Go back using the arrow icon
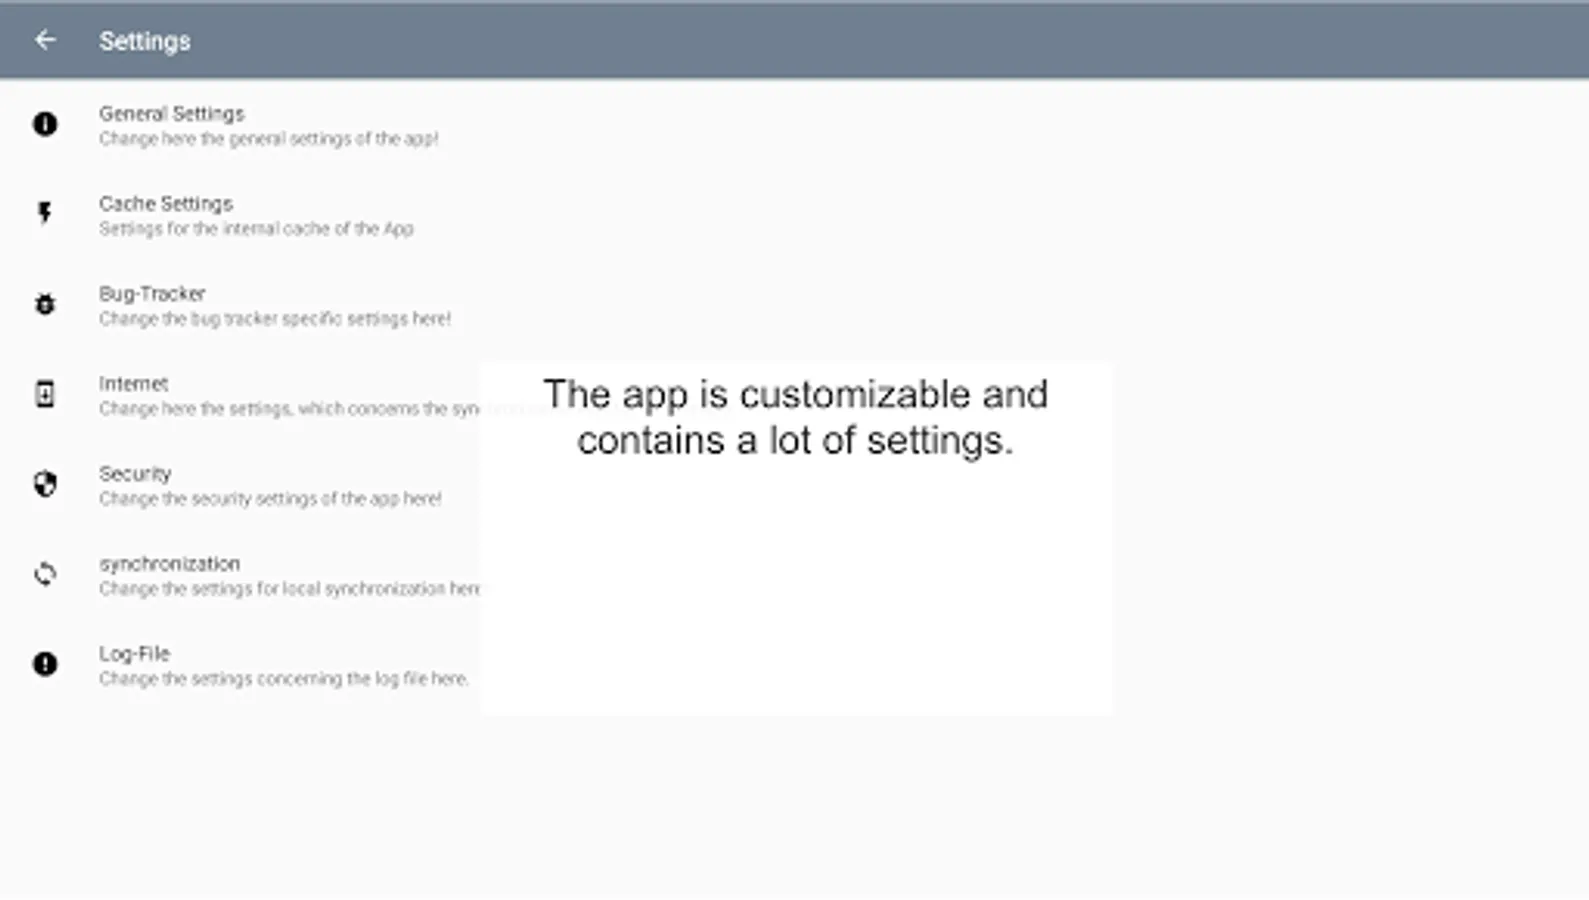 [x=45, y=40]
